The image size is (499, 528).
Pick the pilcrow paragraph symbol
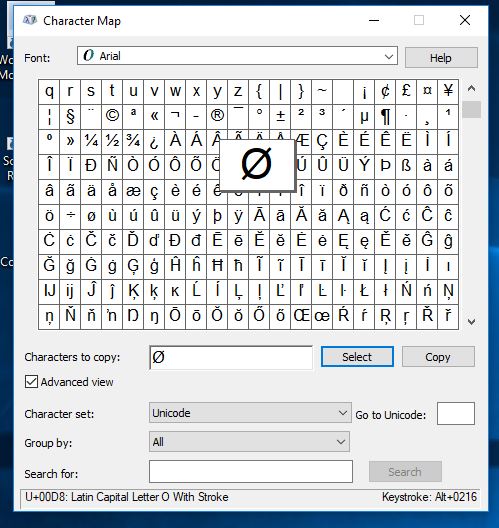click(x=385, y=117)
